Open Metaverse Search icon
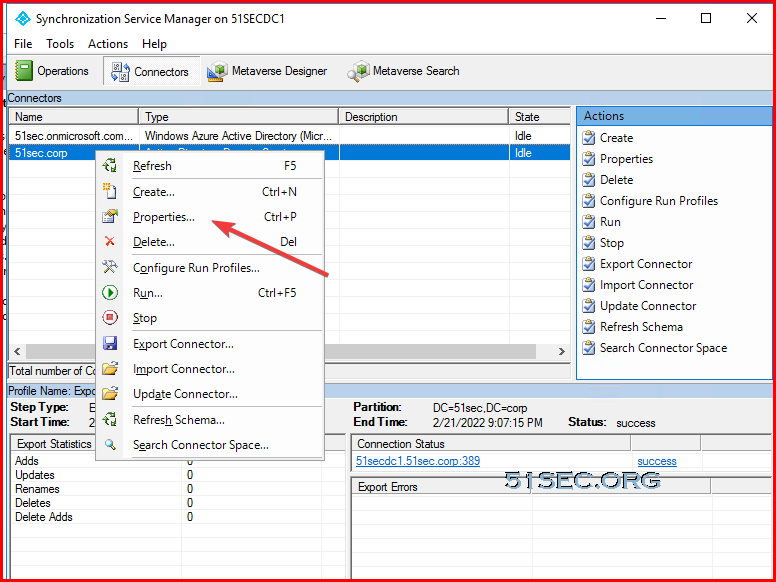The image size is (776, 582). pyautogui.click(x=358, y=71)
